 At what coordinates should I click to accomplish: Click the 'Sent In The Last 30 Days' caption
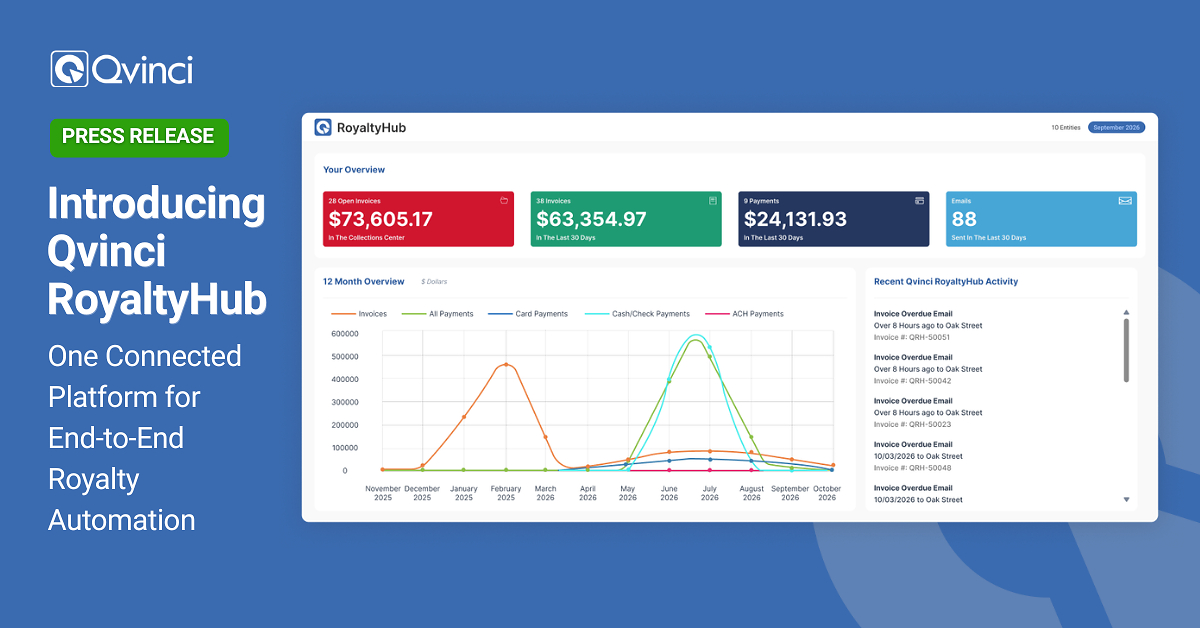pos(989,238)
